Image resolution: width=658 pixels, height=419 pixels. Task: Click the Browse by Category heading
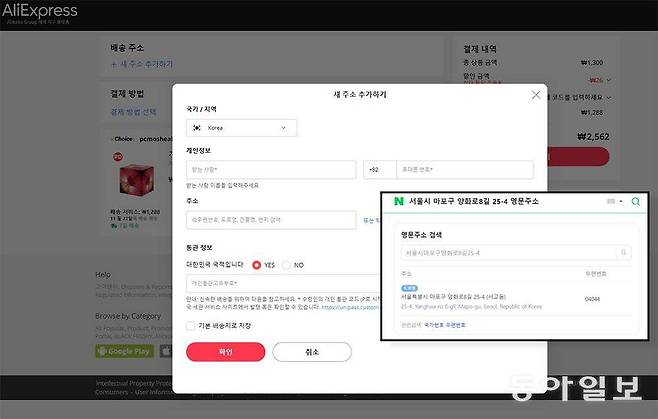pos(128,316)
